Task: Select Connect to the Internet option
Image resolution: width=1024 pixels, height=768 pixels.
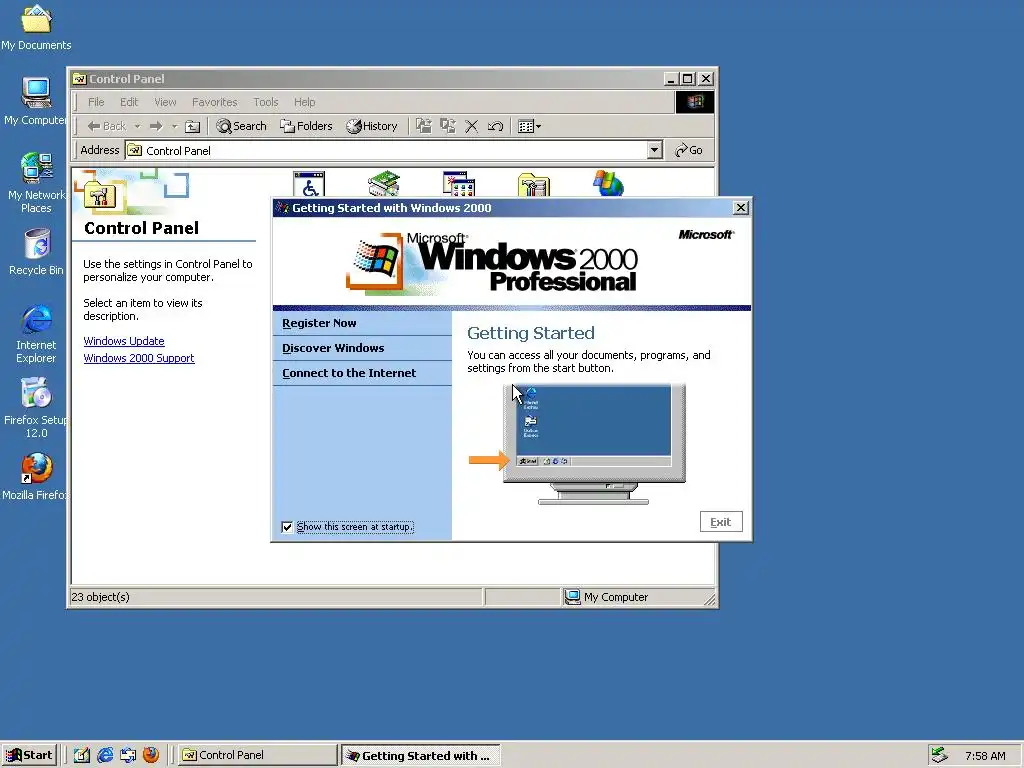Action: pos(349,373)
